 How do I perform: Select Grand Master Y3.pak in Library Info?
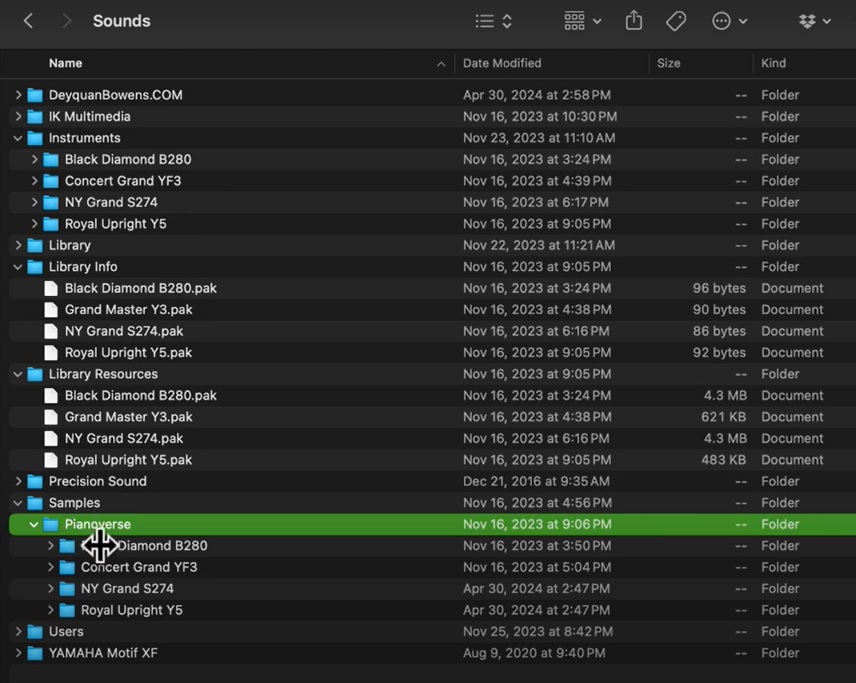click(128, 310)
